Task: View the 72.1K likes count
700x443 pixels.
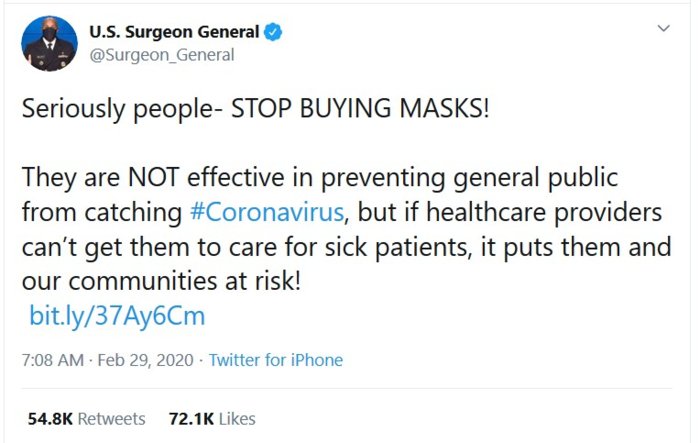Action: click(x=191, y=419)
